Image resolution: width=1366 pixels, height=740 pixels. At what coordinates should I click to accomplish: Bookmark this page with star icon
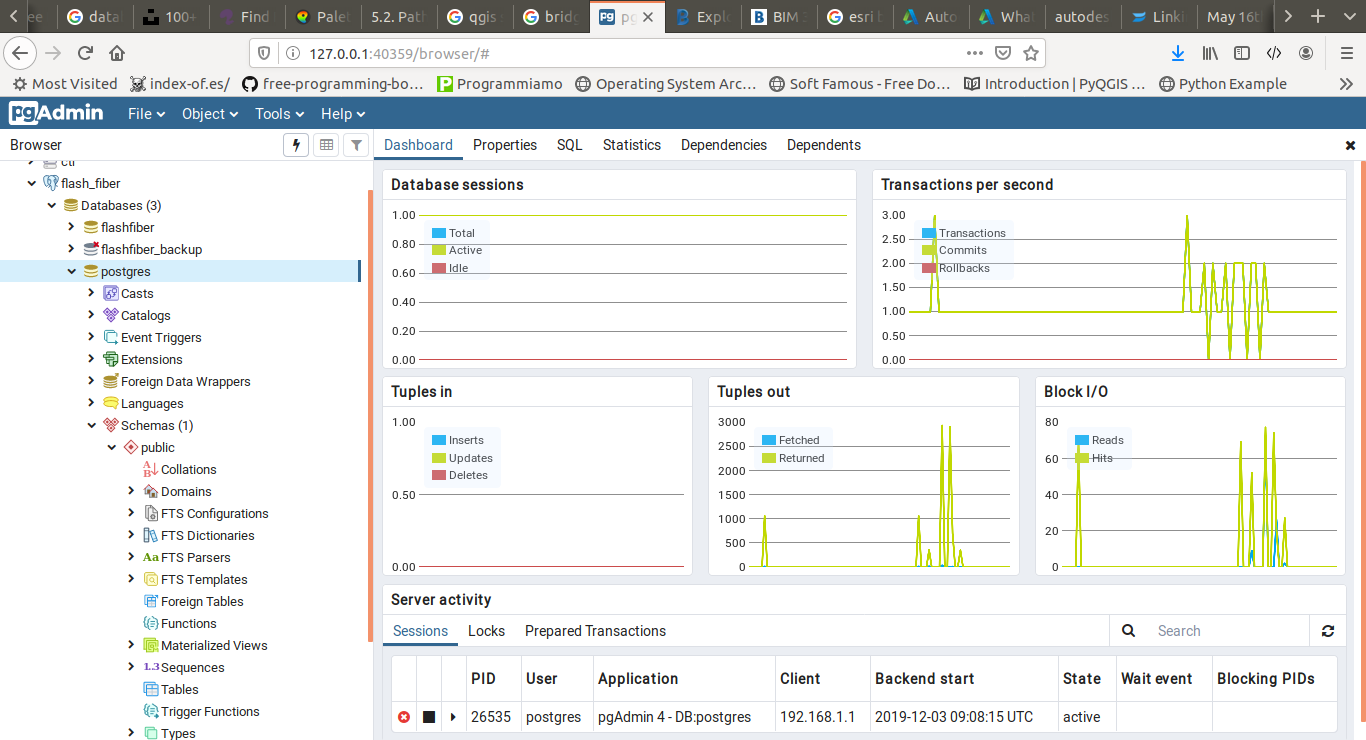tap(1031, 53)
